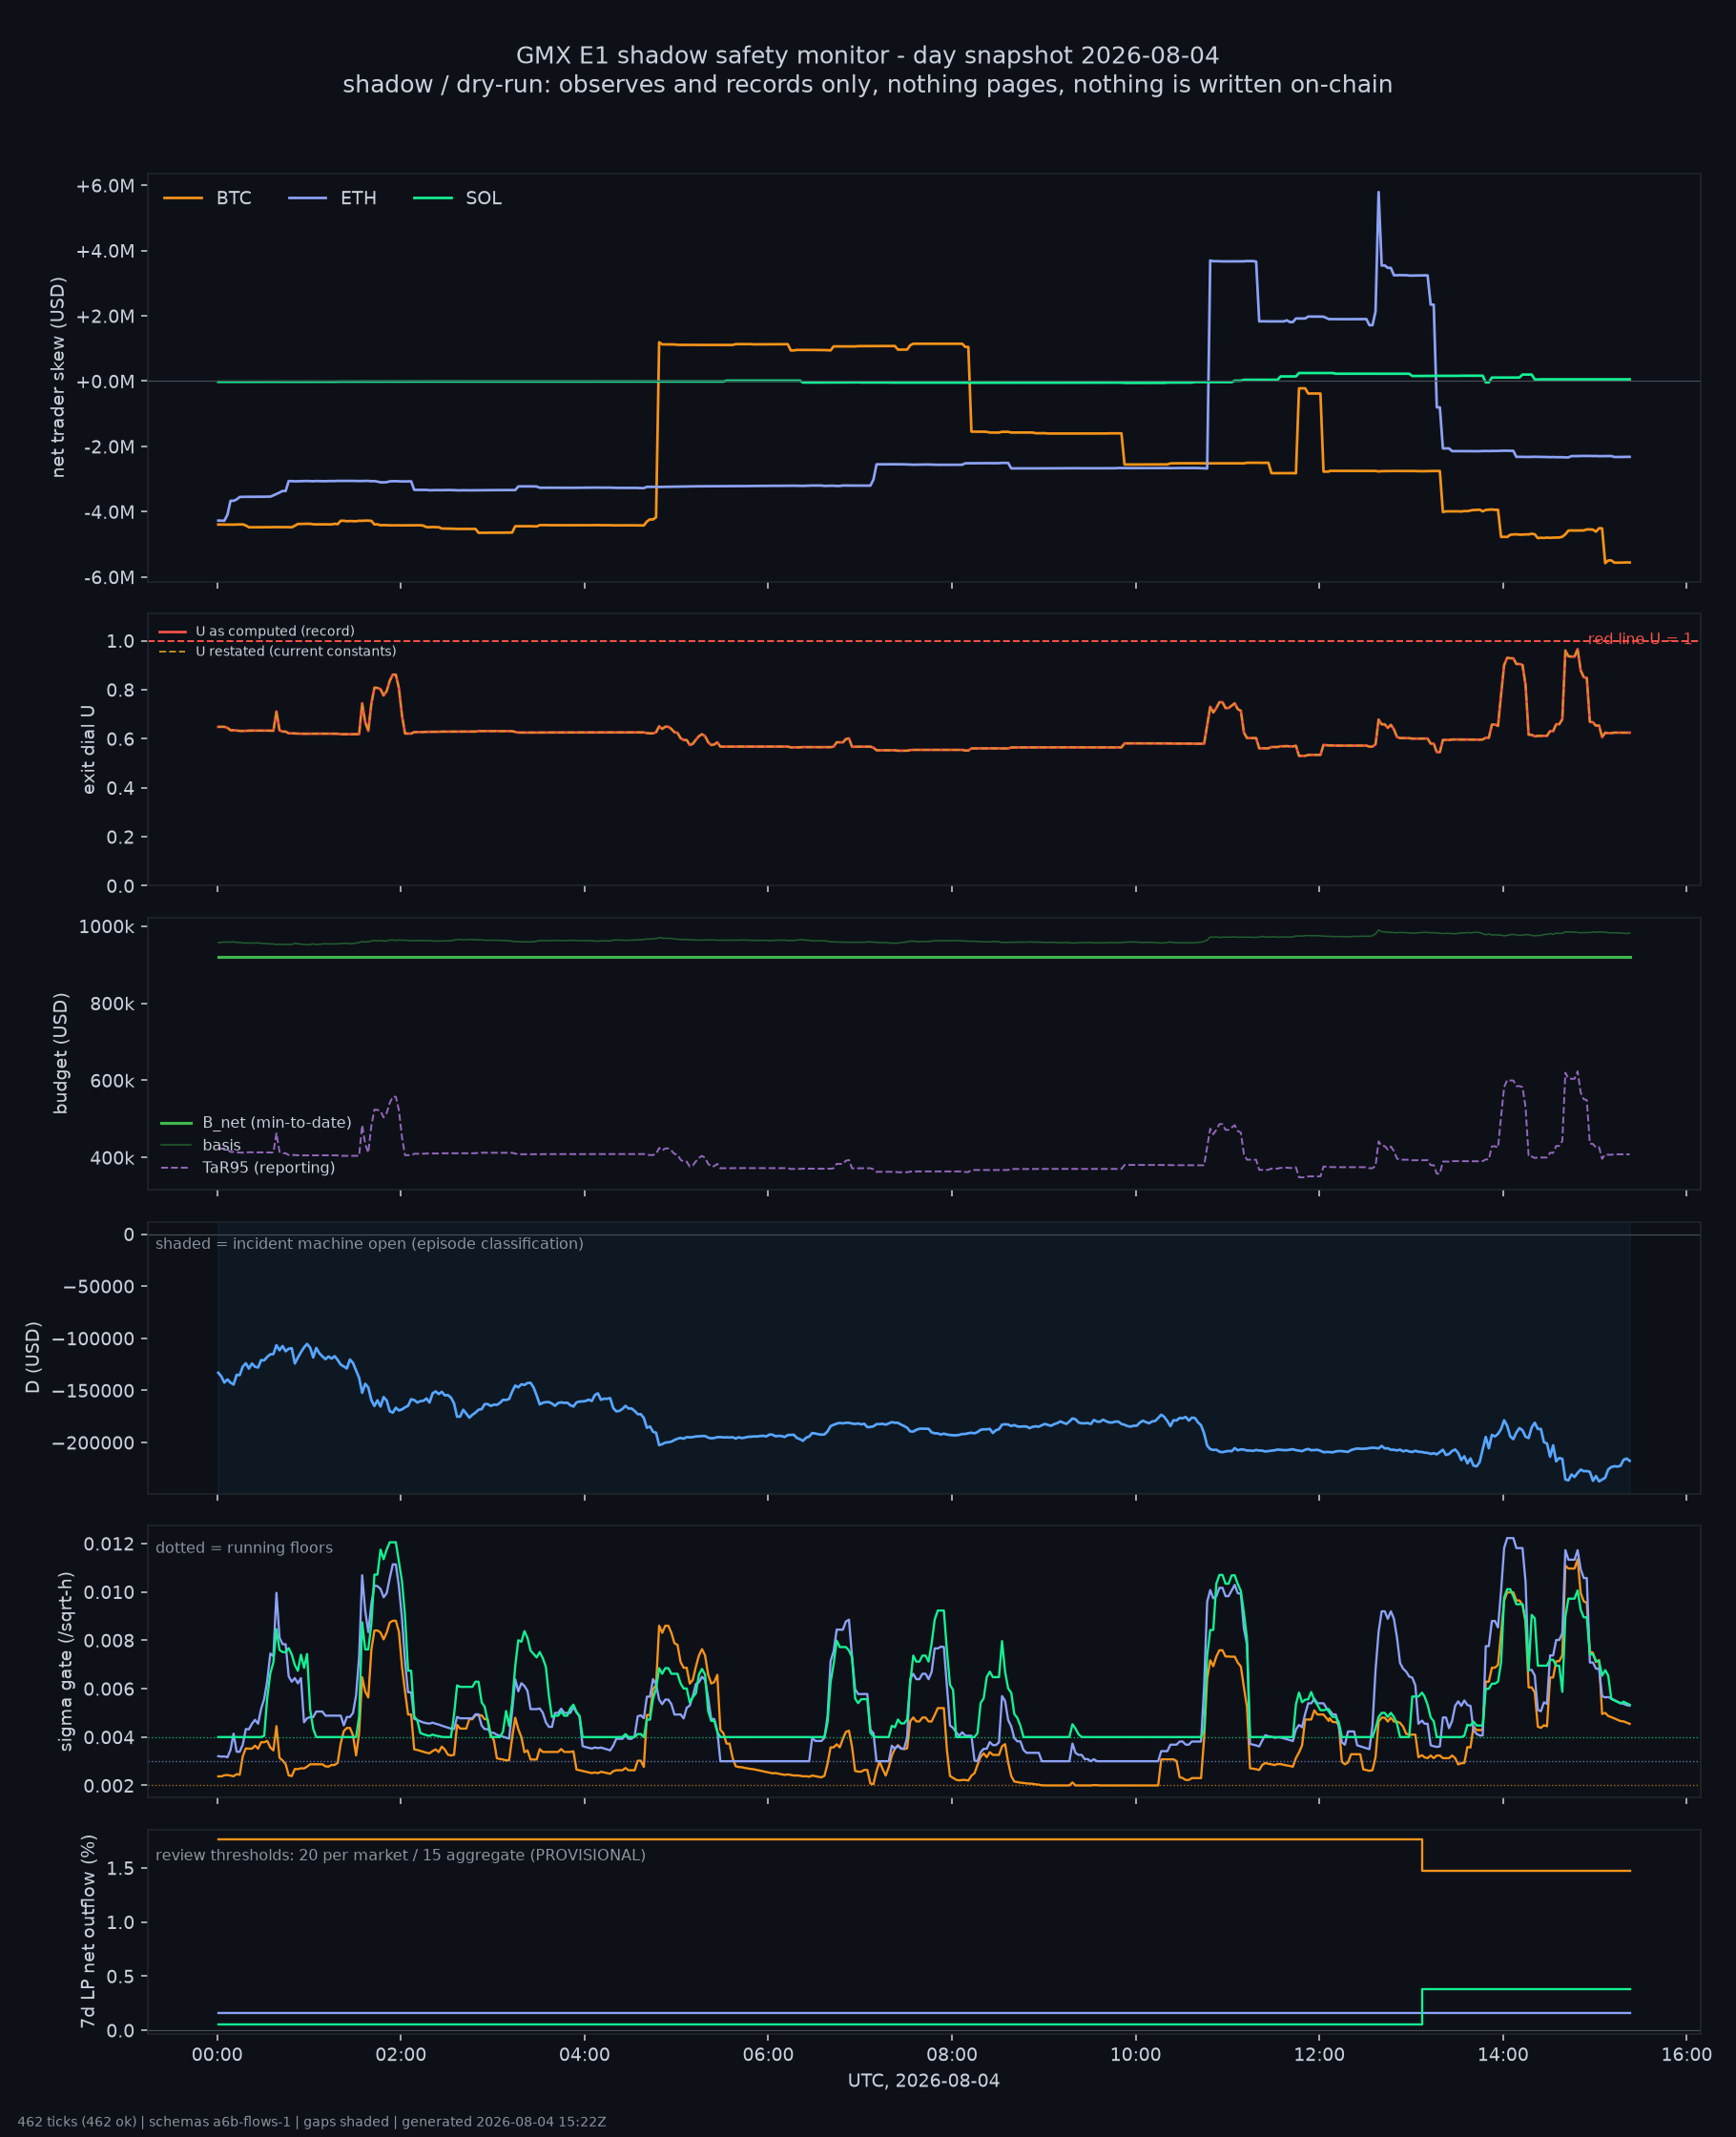The width and height of the screenshot is (1736, 2137).
Task: Select the 'exit dial U' axis label
Action: click(x=88, y=749)
